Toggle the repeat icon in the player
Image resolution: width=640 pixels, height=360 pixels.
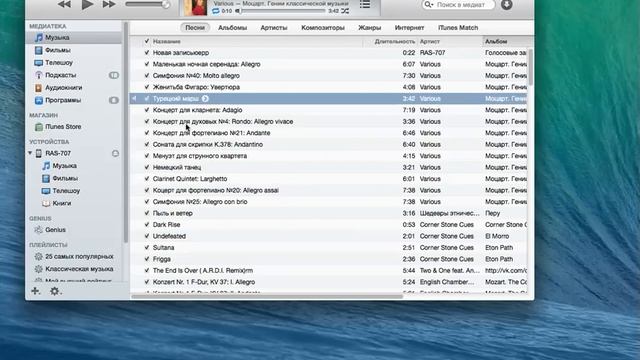[216, 11]
